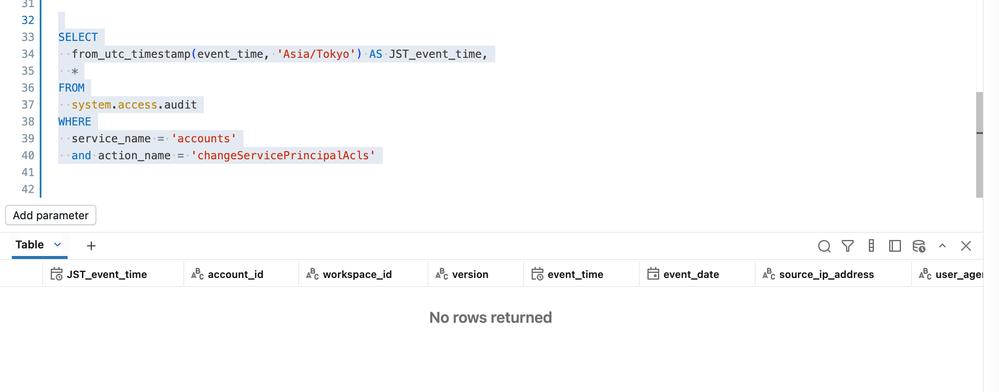Open the Table tab dropdown arrow
The image size is (999, 392).
pos(57,245)
